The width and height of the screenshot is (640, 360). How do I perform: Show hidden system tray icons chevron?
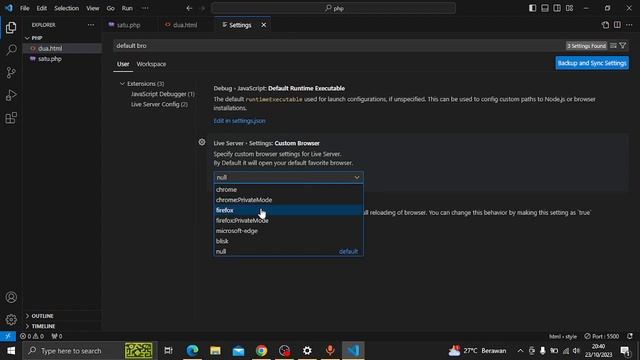click(520, 351)
